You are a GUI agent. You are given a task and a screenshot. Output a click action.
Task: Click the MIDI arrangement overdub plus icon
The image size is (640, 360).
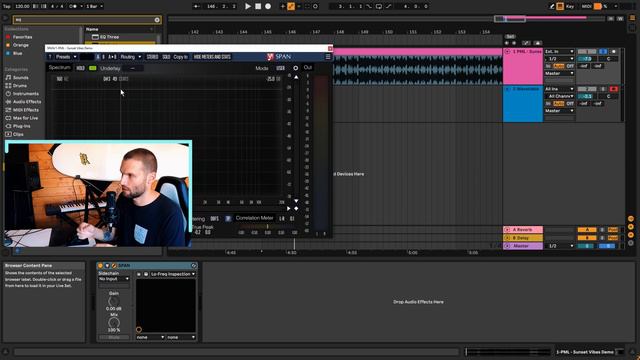click(282, 6)
